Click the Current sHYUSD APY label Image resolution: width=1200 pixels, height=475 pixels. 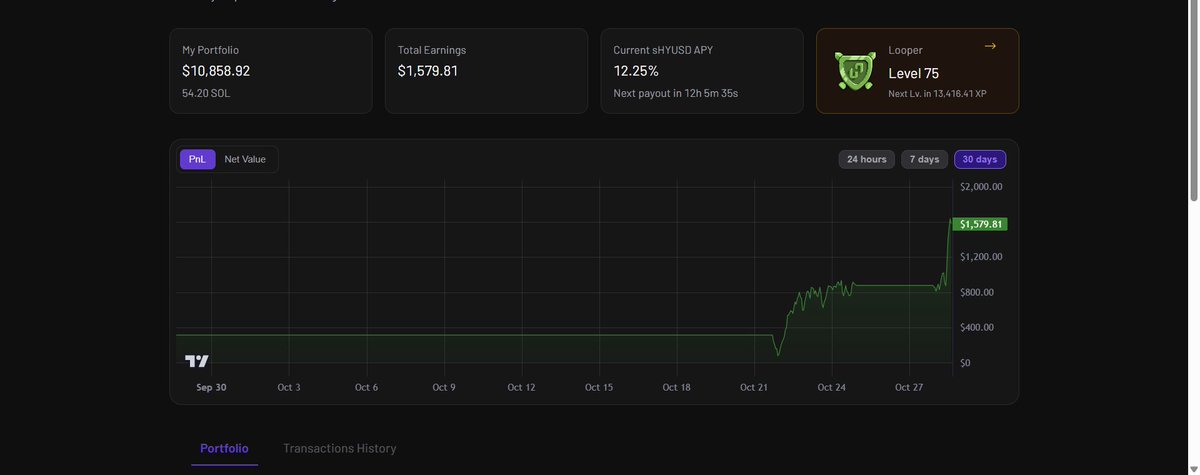coord(663,50)
